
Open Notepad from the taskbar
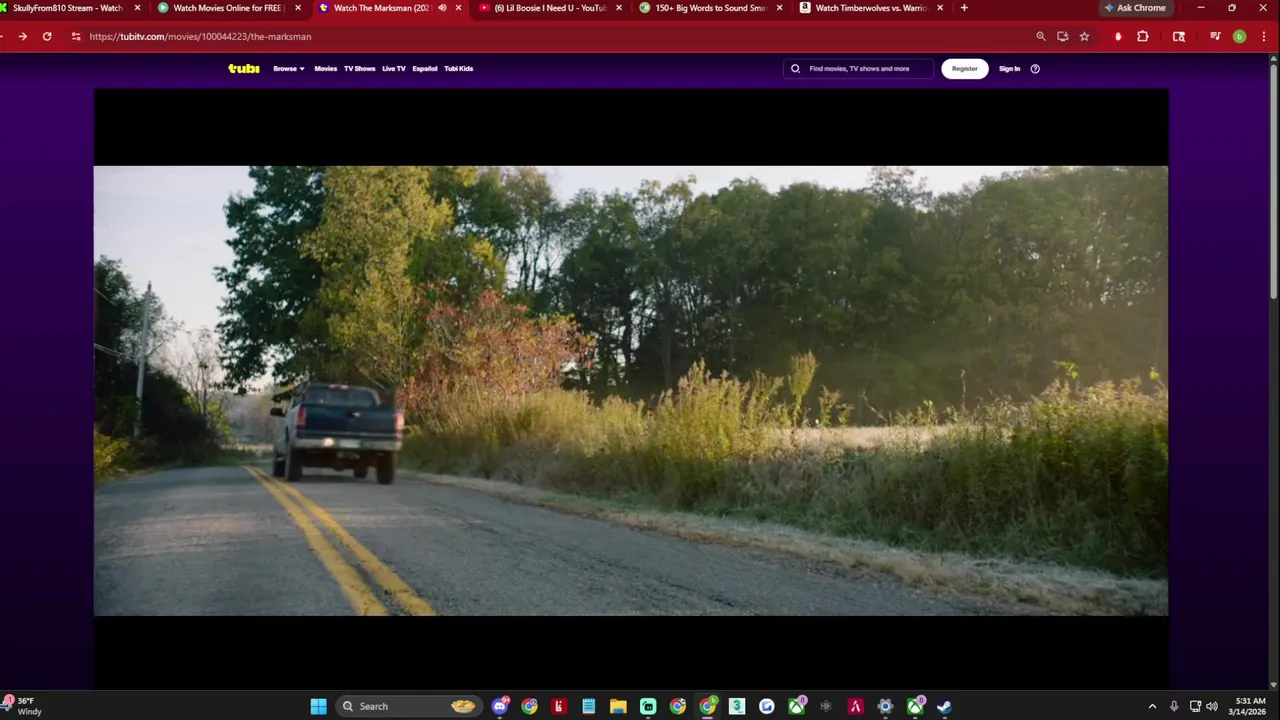click(x=589, y=706)
